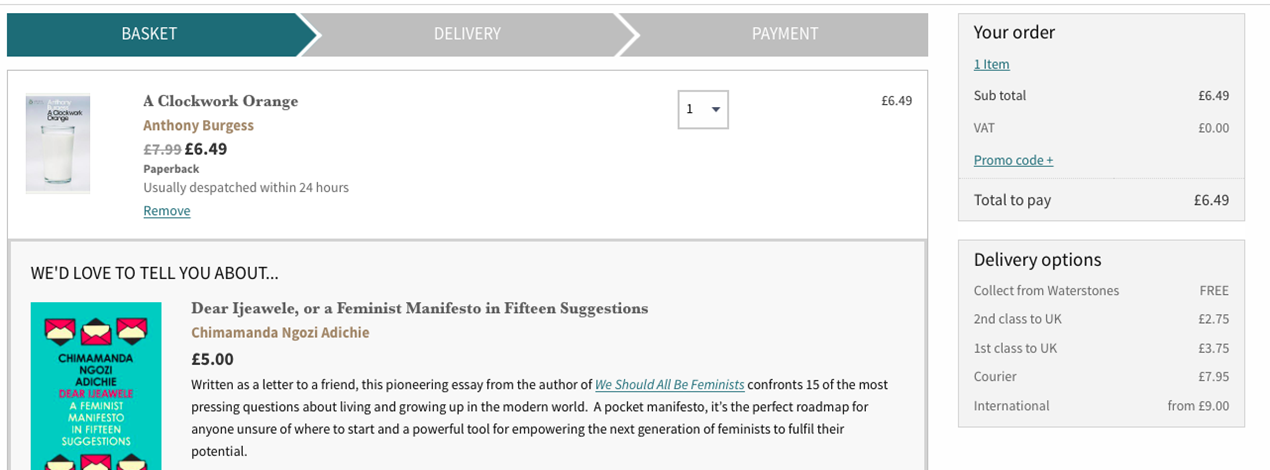Open the quantity dropdown for A Clockwork Orange
This screenshot has height=470, width=1270.
[703, 109]
